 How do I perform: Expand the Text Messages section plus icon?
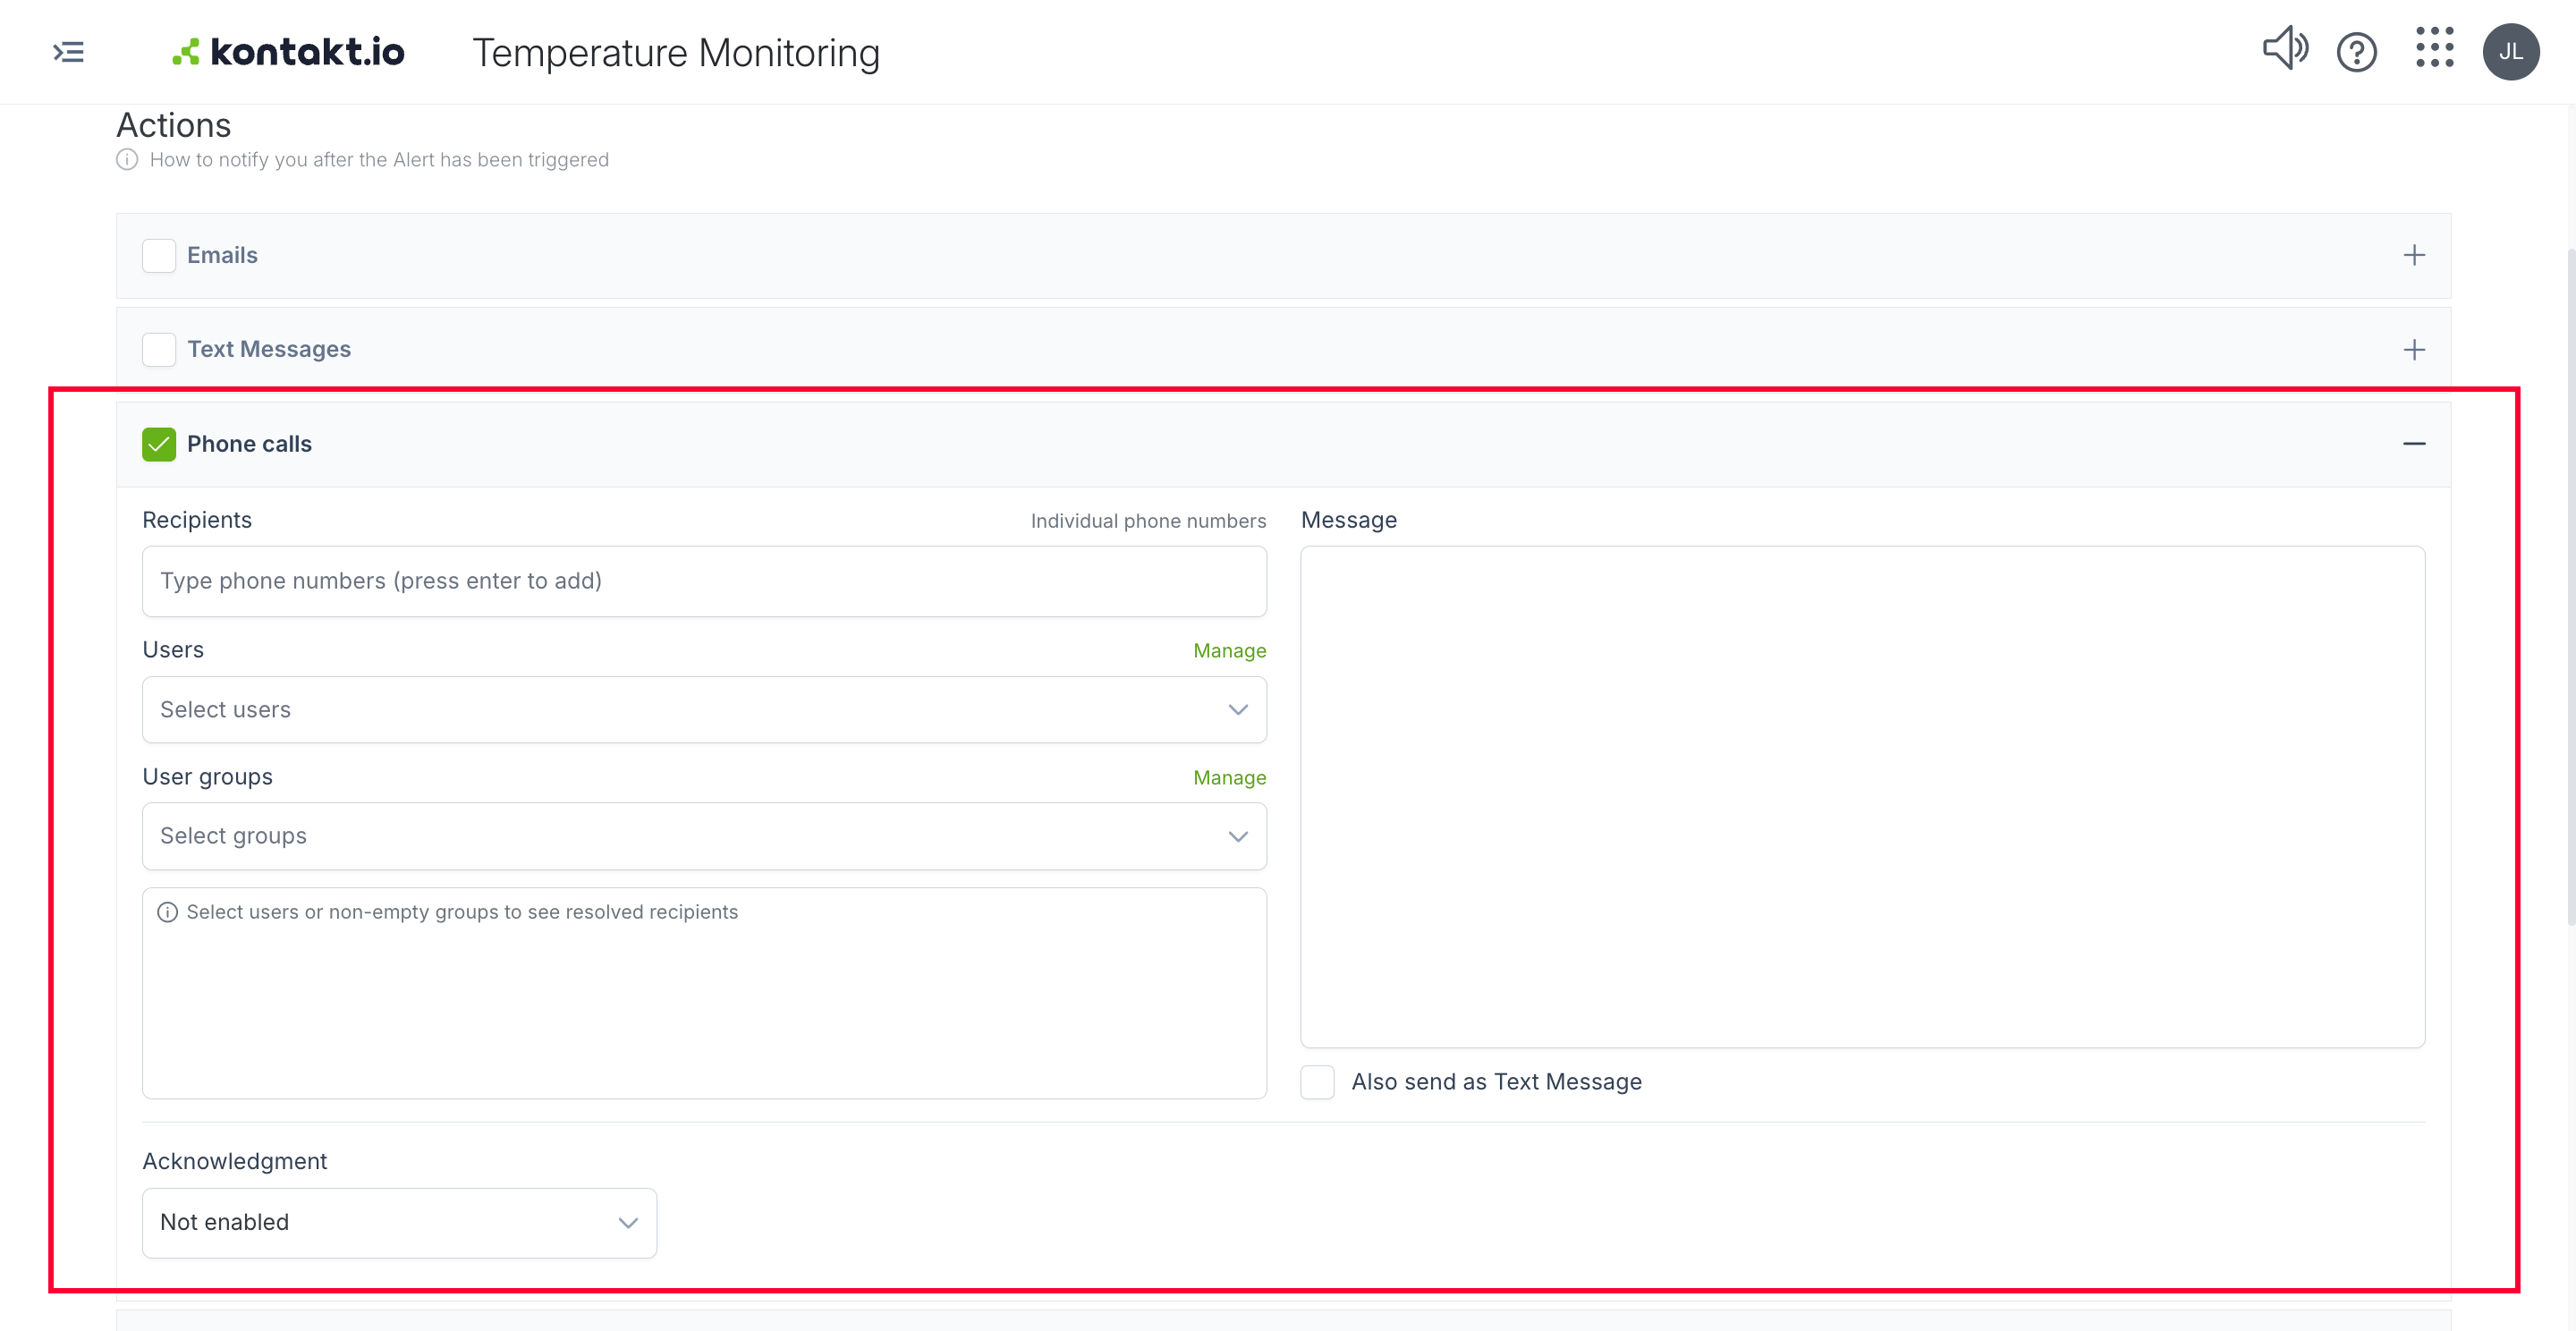2414,350
